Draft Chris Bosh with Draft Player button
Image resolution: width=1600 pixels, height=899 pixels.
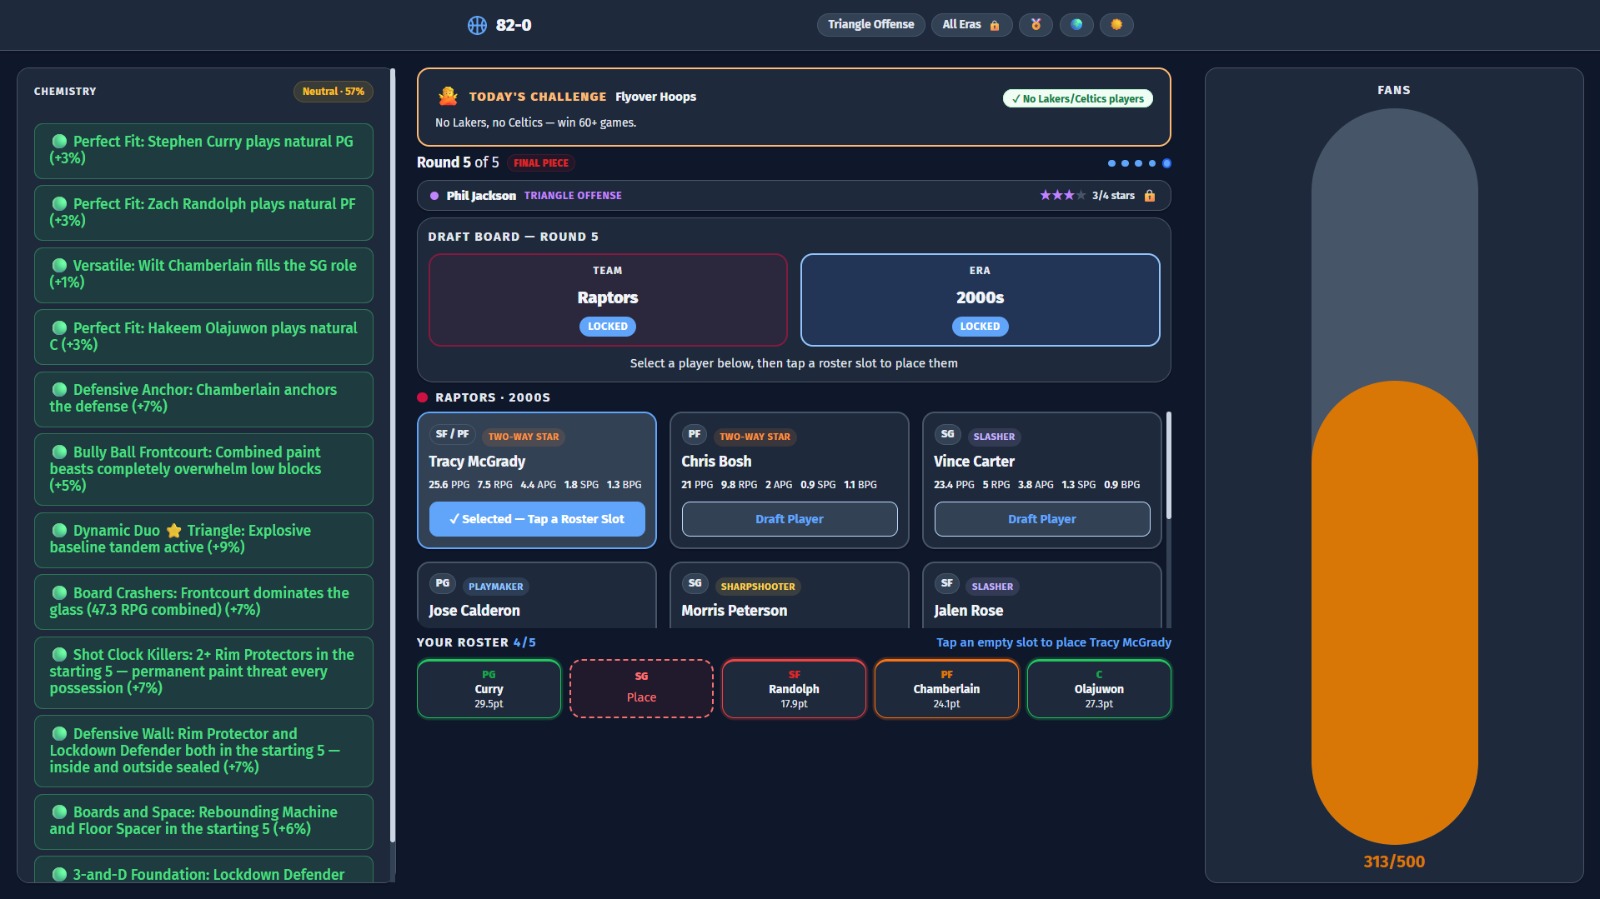tap(789, 519)
